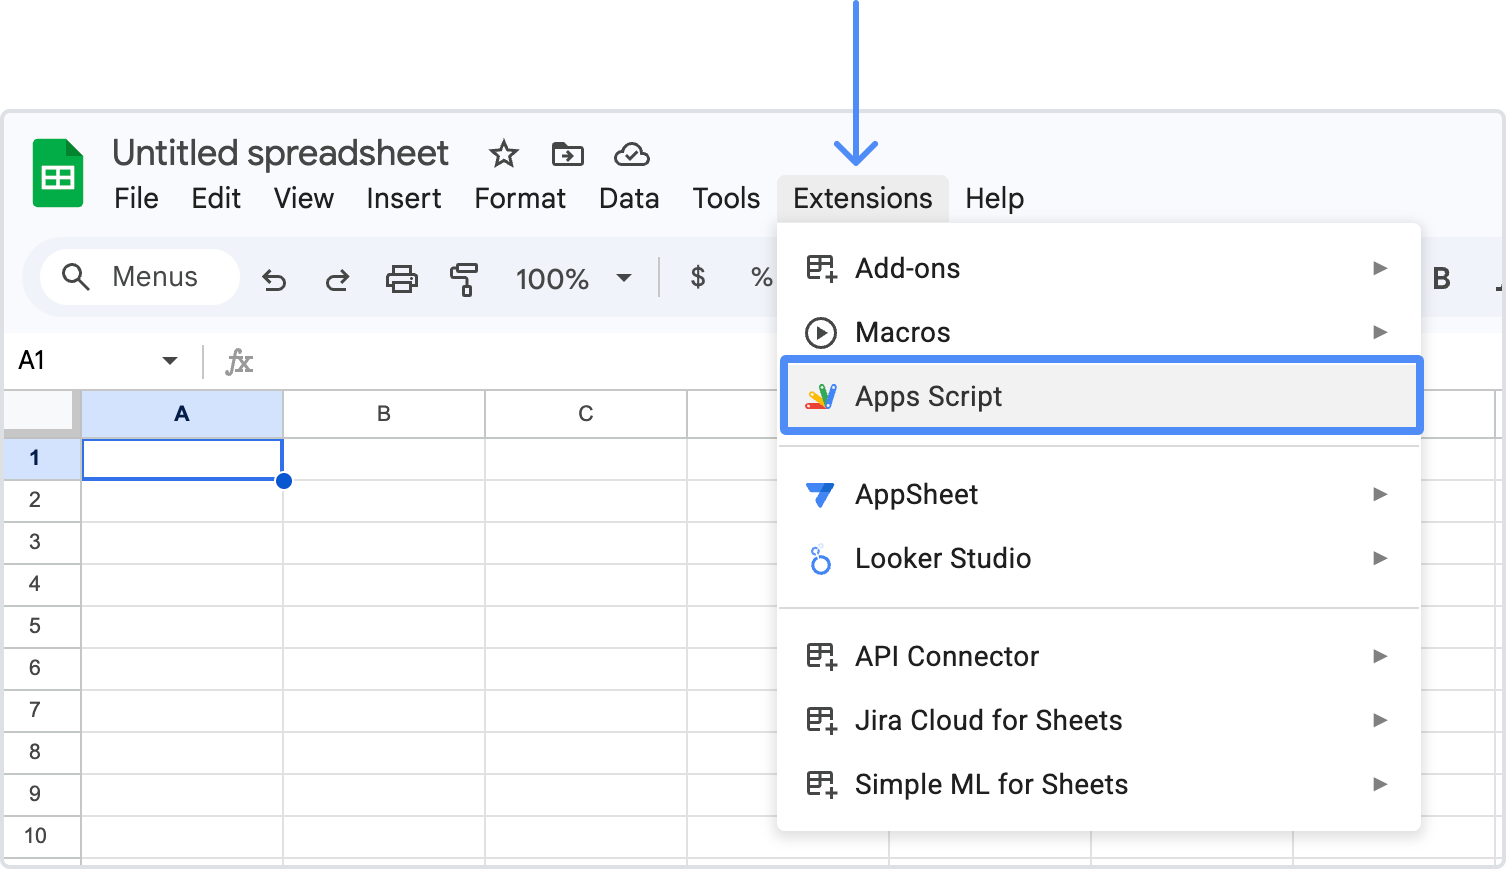Image resolution: width=1506 pixels, height=869 pixels.
Task: Click the Add-ons menu item icon
Action: 822,268
